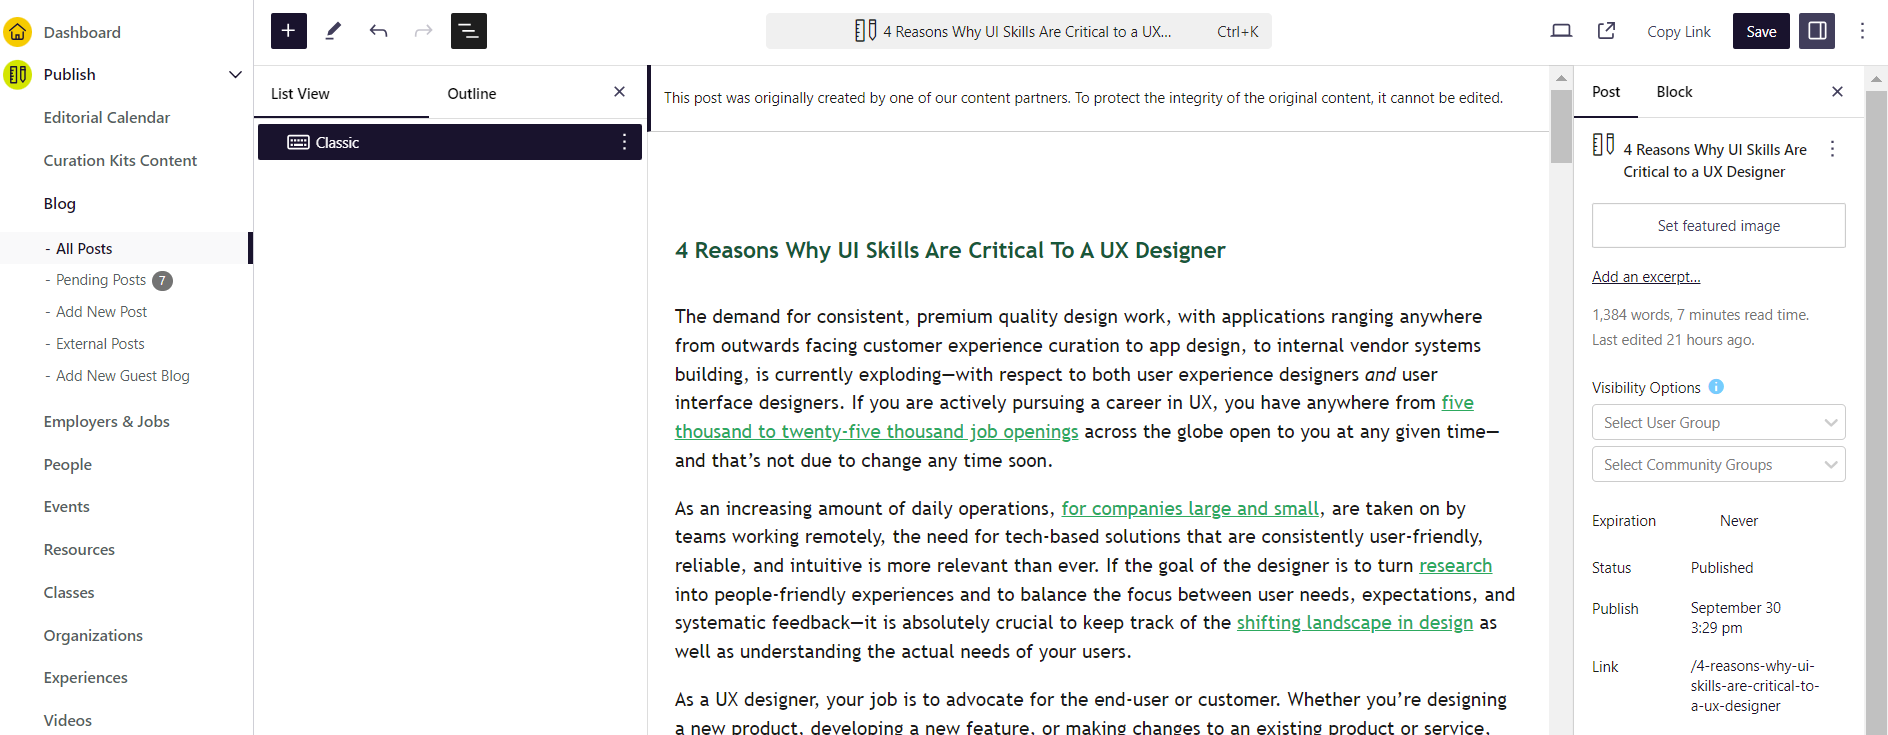Screen dimensions: 1888x735
Task: Open the desktop preview icon
Action: click(x=1560, y=31)
